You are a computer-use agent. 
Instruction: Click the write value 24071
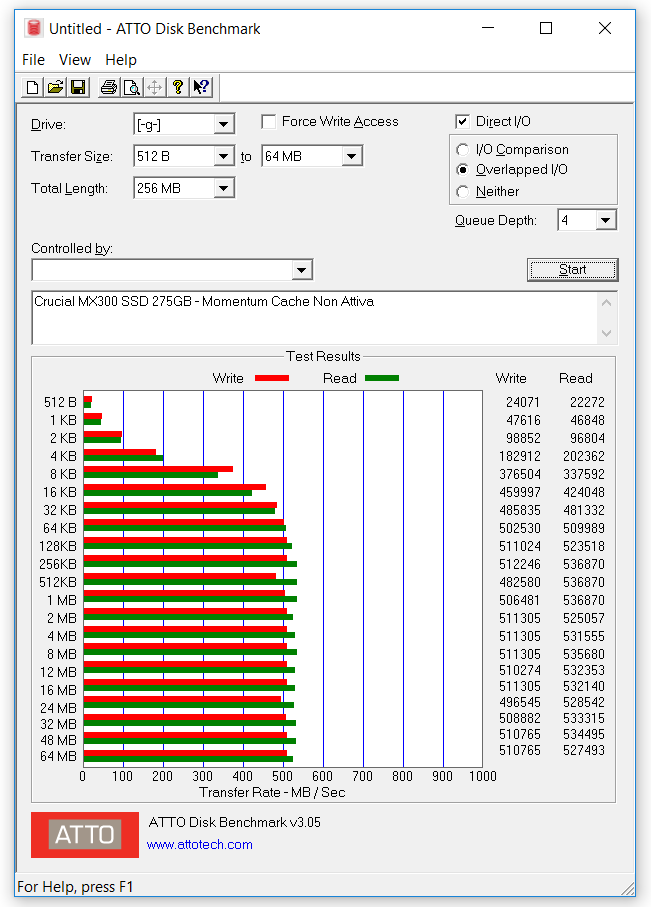click(523, 402)
